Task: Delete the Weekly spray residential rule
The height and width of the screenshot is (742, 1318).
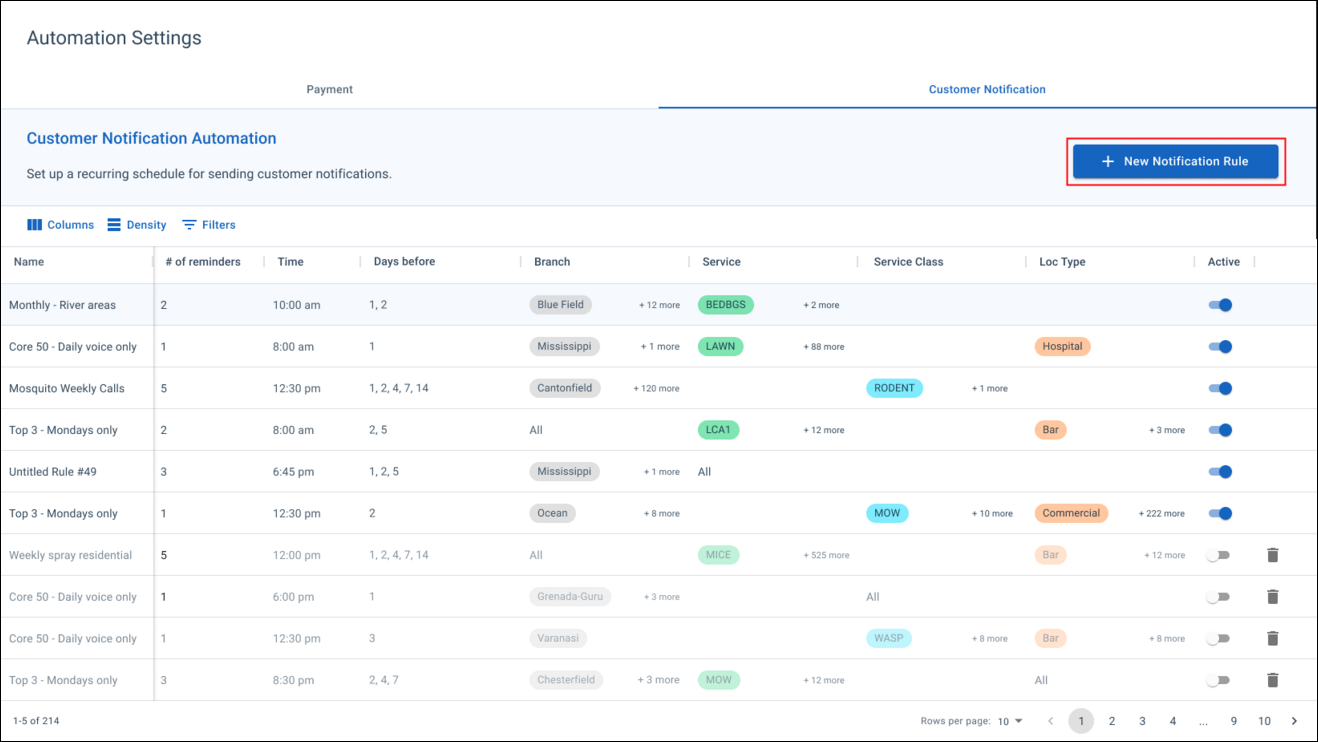Action: point(1272,554)
